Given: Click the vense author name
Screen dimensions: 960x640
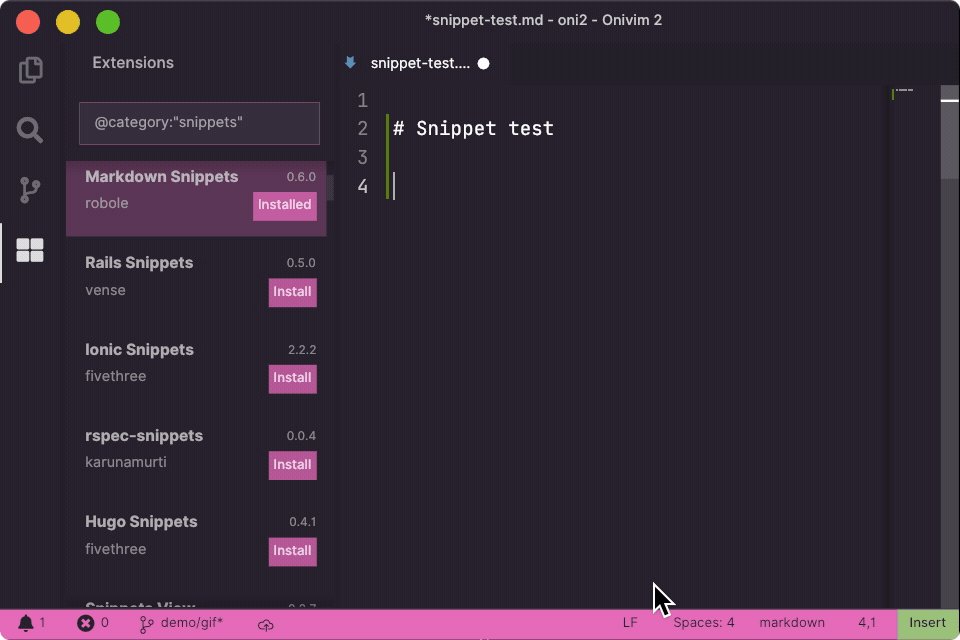Looking at the screenshot, I should coord(105,290).
